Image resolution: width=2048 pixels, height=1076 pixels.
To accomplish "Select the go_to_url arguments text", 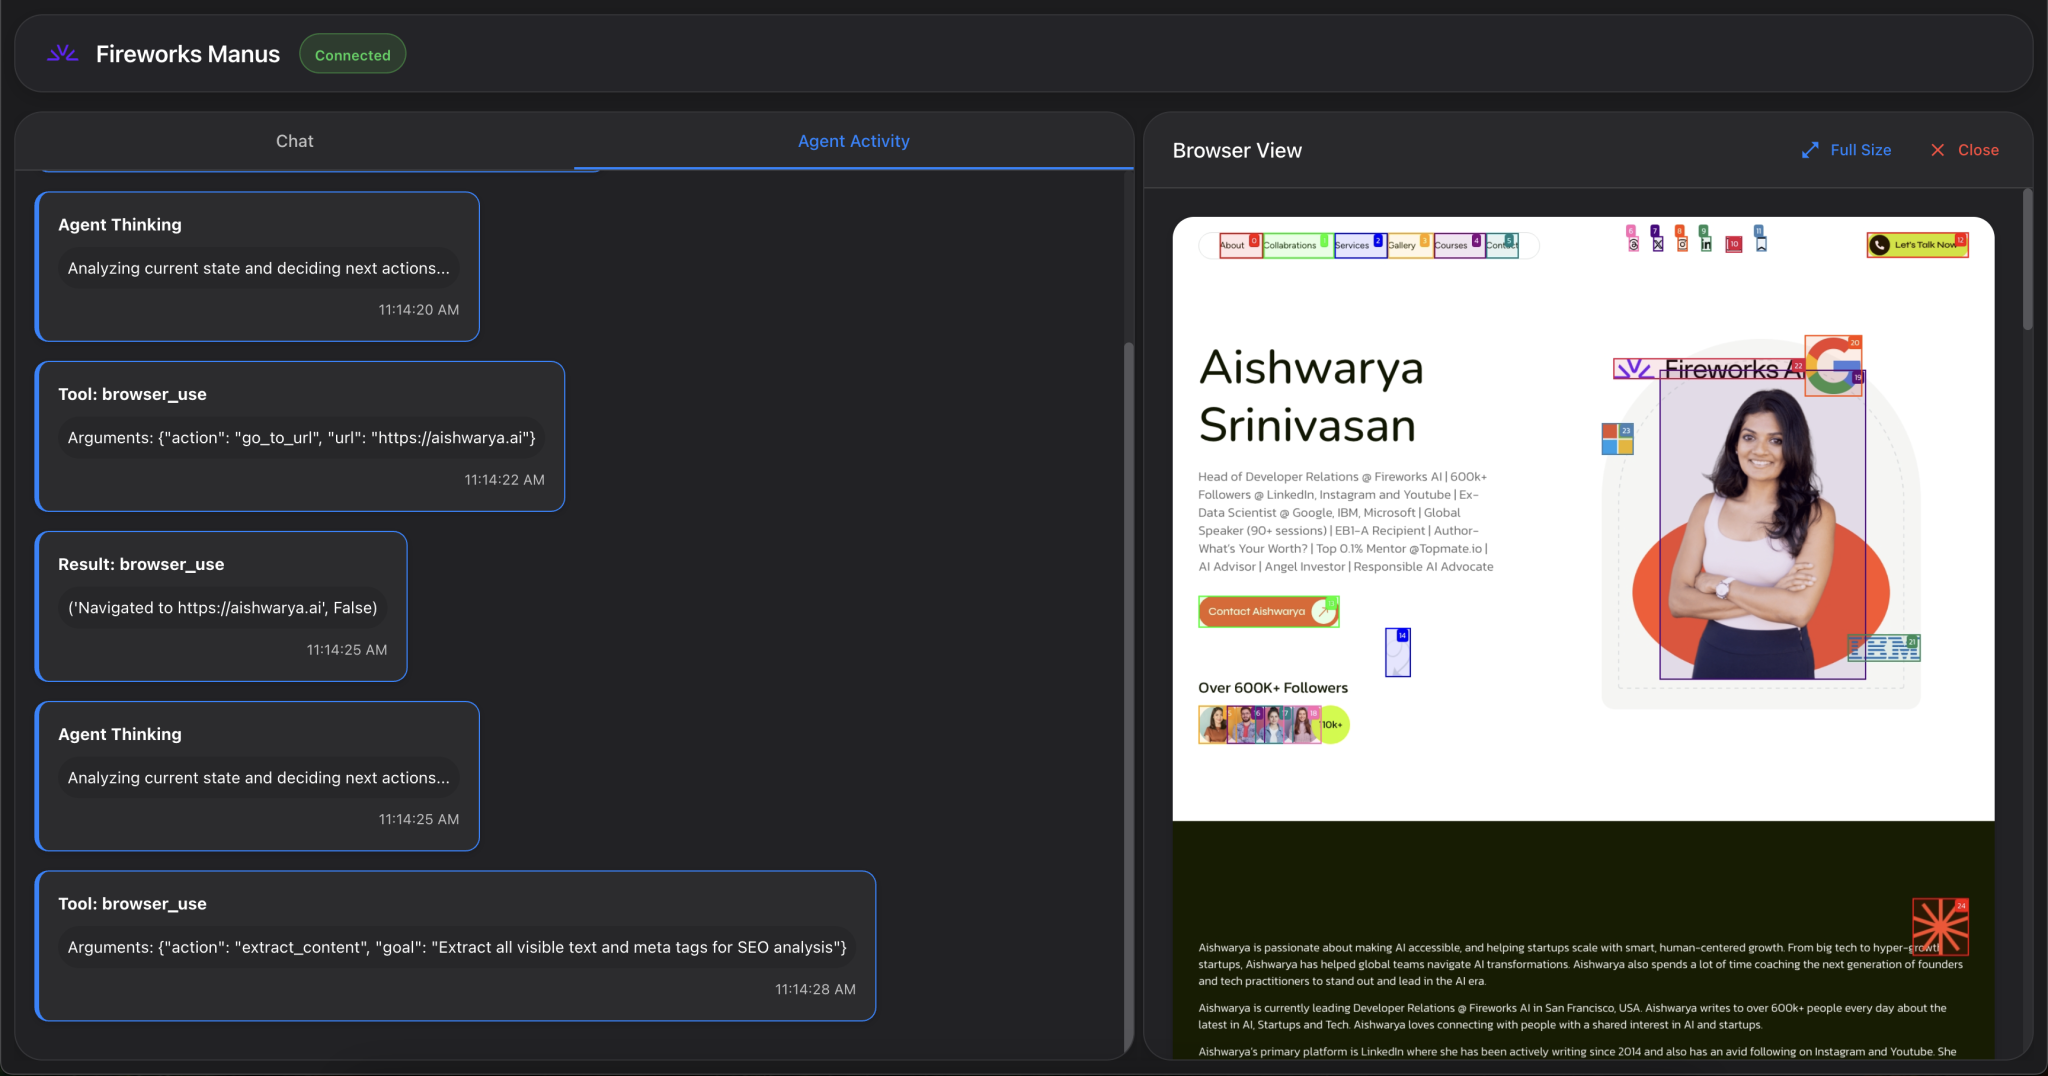I will pos(301,438).
